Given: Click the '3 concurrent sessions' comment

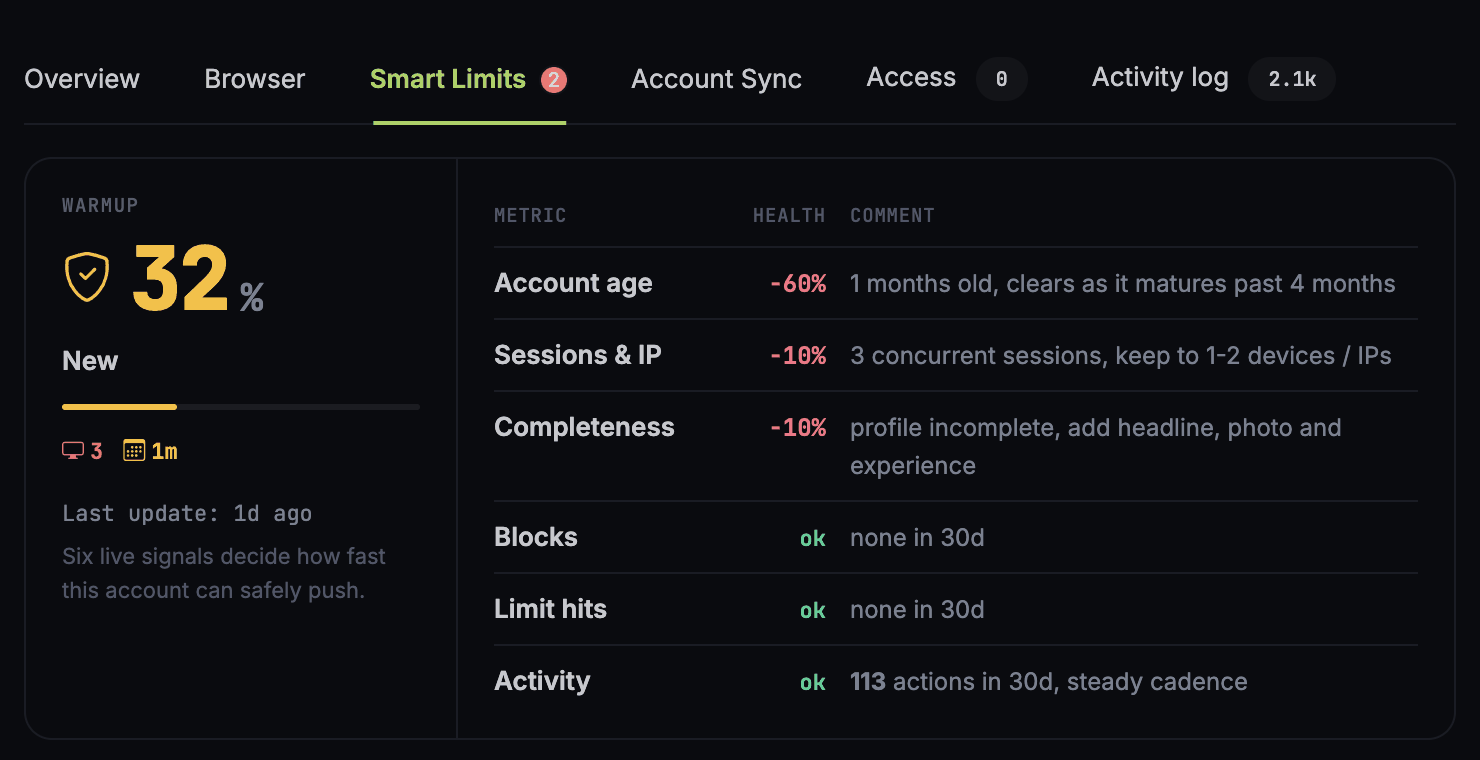Looking at the screenshot, I should pos(1121,356).
